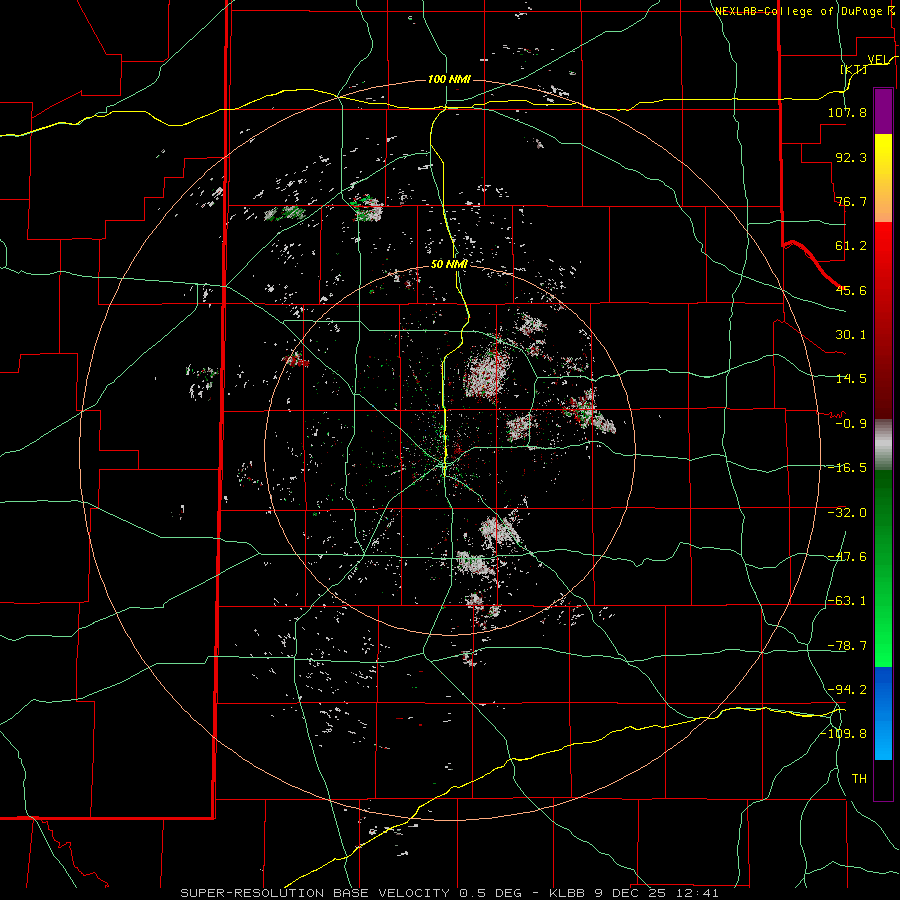Click the 50 NMI range ring label
900x900 pixels.
coord(449,265)
